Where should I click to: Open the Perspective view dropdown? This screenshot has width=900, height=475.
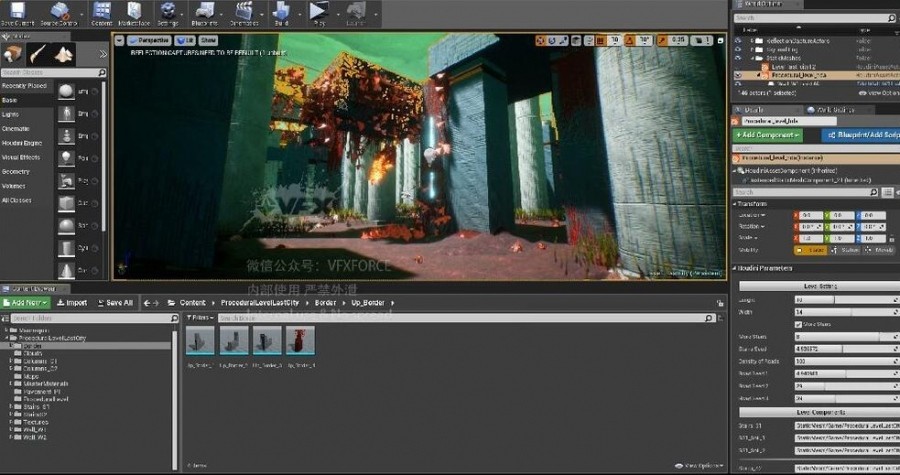coord(149,41)
